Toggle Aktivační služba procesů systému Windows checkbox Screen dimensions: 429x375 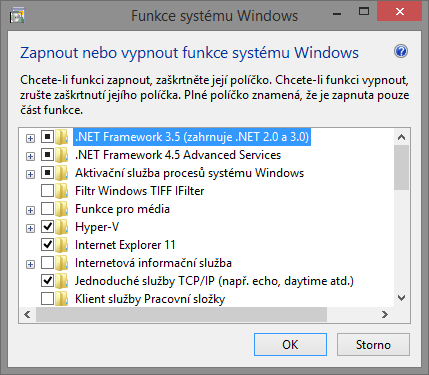point(47,172)
